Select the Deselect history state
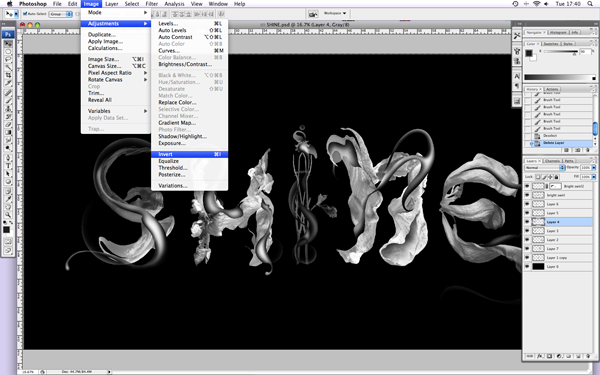The image size is (600, 375). click(562, 136)
